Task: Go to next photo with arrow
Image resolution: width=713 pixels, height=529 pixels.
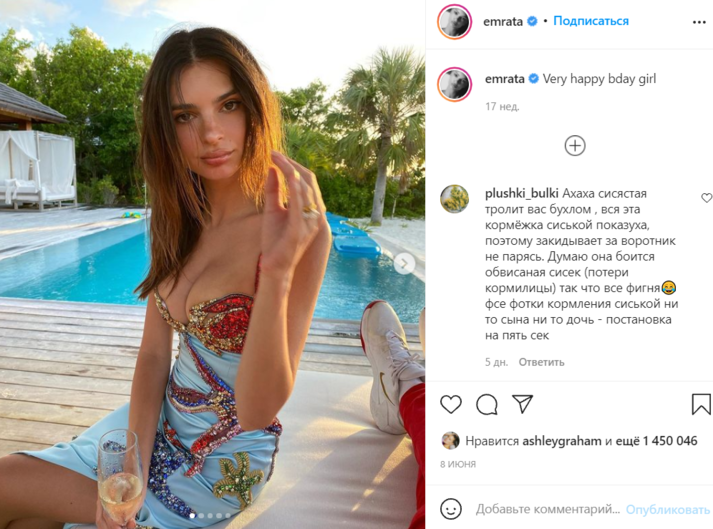Action: click(x=404, y=263)
